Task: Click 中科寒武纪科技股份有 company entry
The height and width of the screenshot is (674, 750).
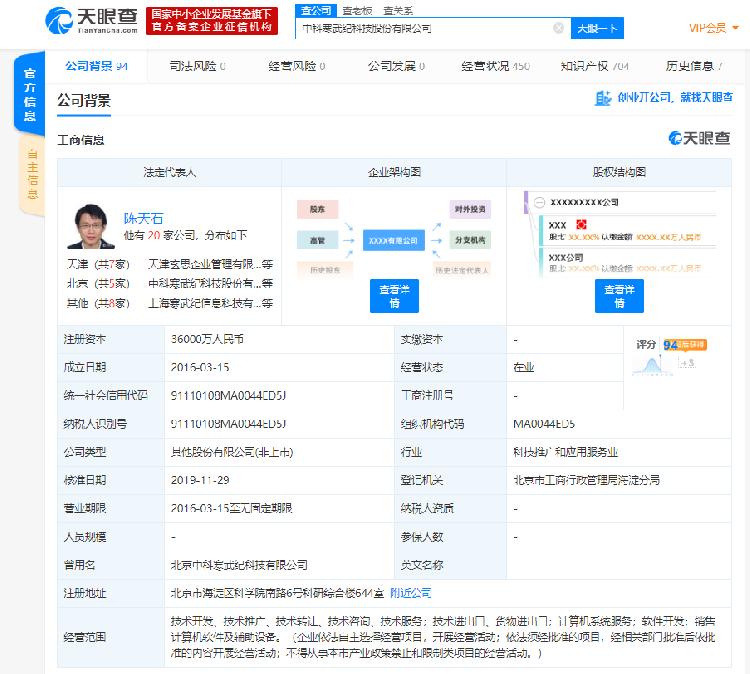Action: pos(210,284)
